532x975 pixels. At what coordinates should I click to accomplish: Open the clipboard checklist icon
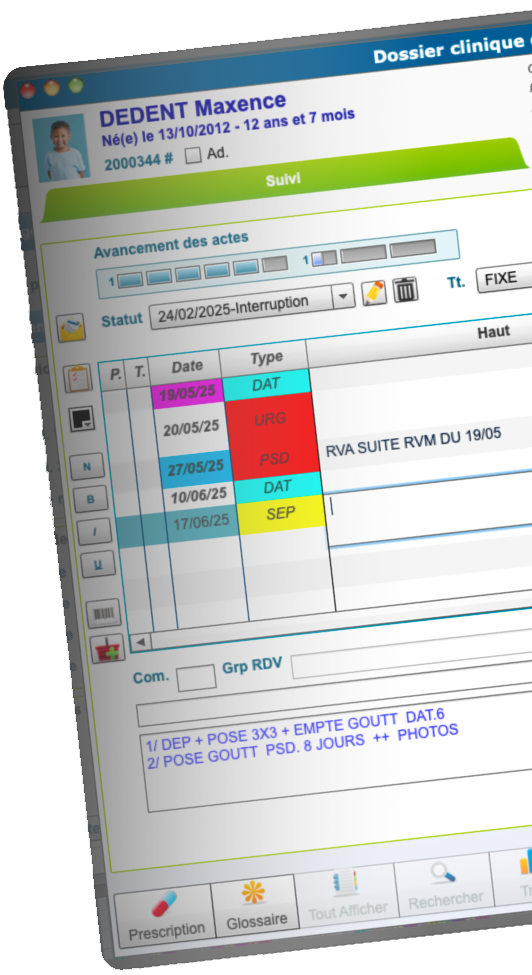[78, 378]
